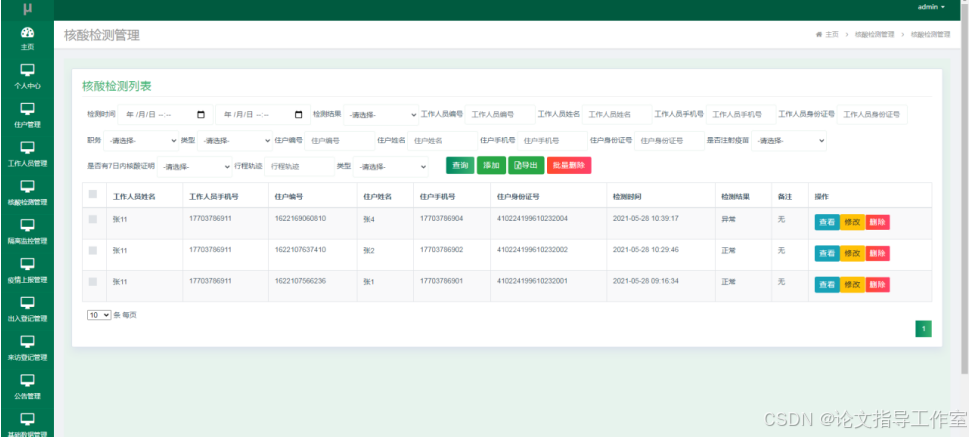
Task: Click the 查询 search button
Action: pos(460,165)
